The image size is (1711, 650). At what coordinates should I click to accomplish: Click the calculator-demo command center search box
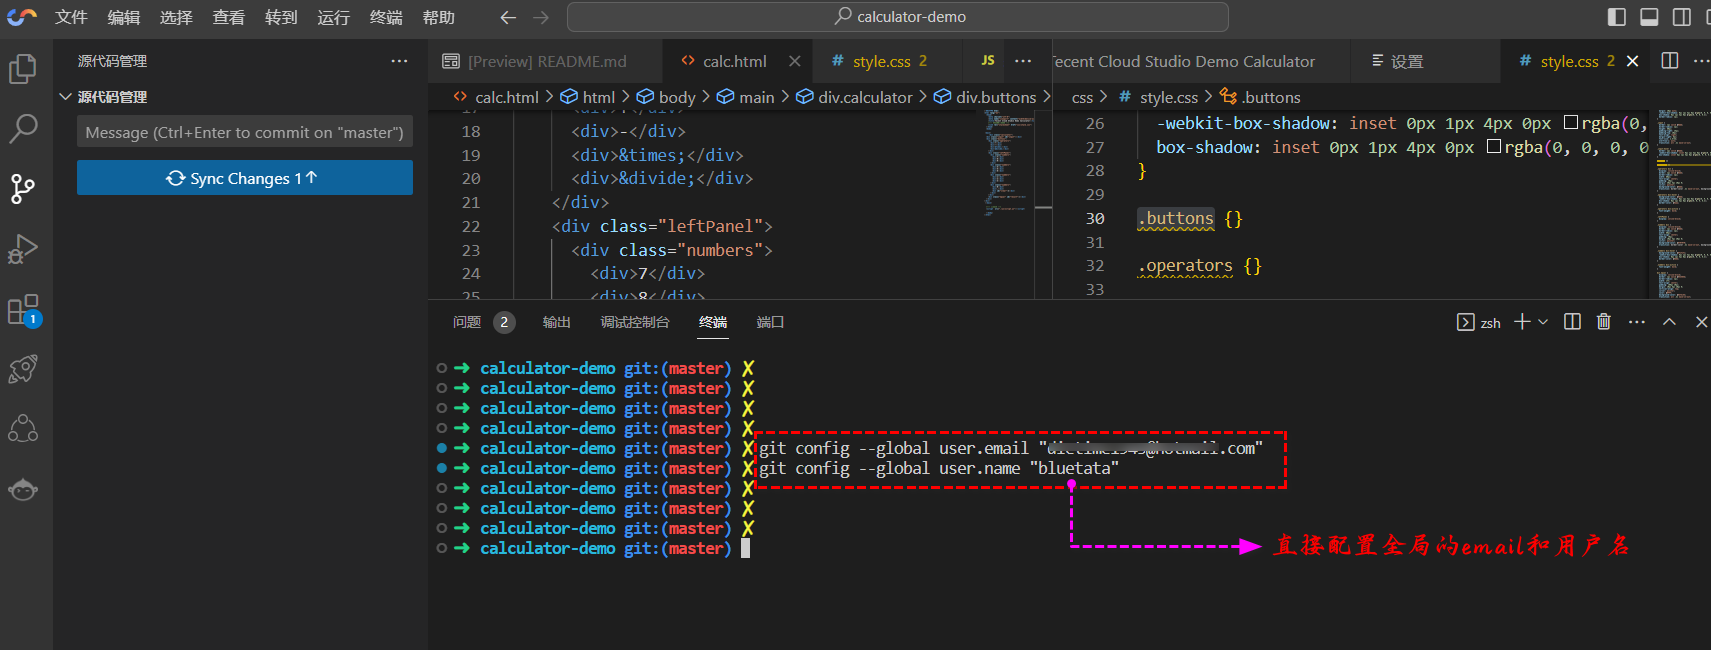898,17
